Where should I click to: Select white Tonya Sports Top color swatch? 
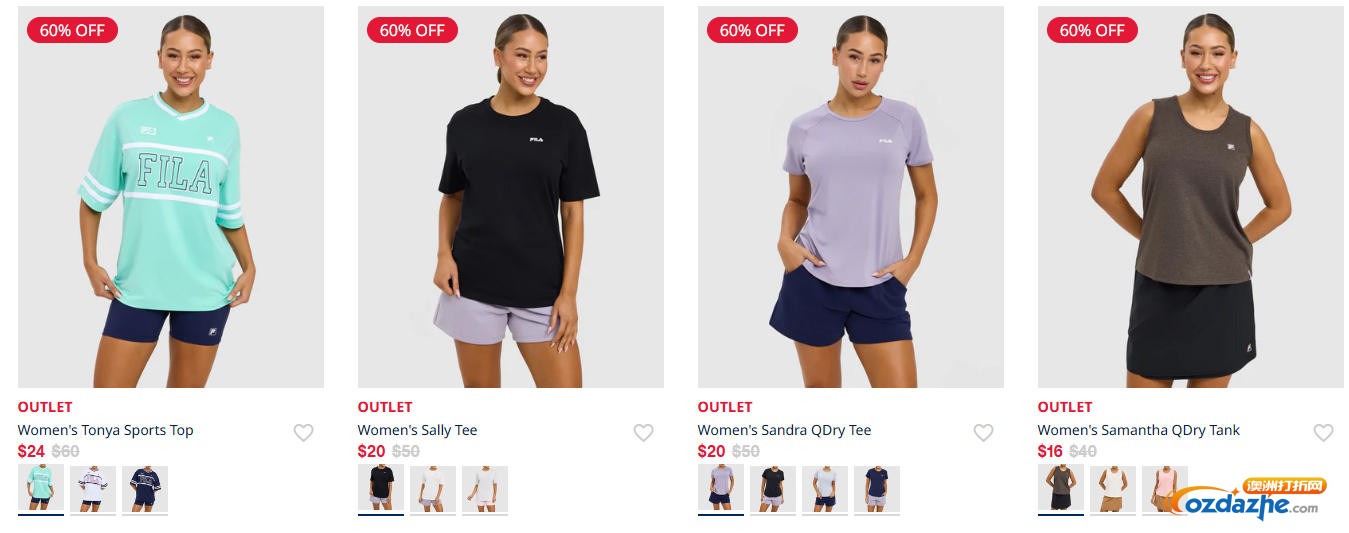pyautogui.click(x=93, y=488)
